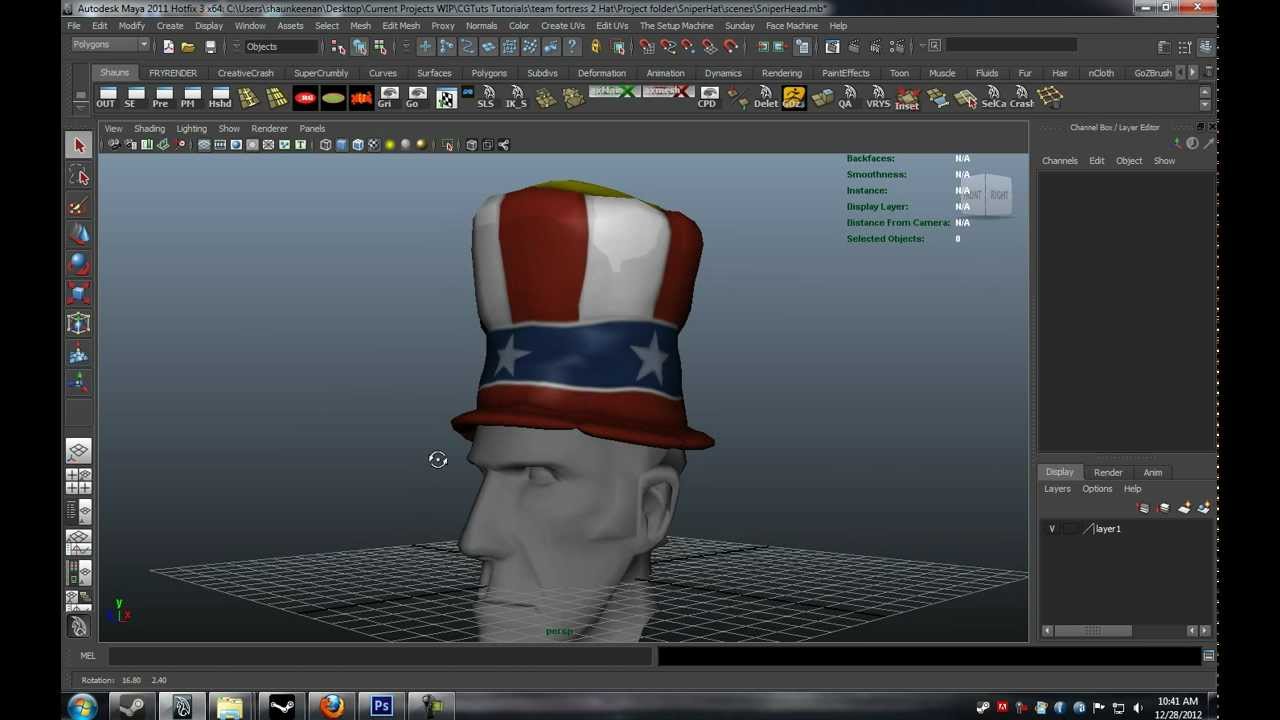Toggle select by object type icon
Screen dimensions: 1280x720
359,46
